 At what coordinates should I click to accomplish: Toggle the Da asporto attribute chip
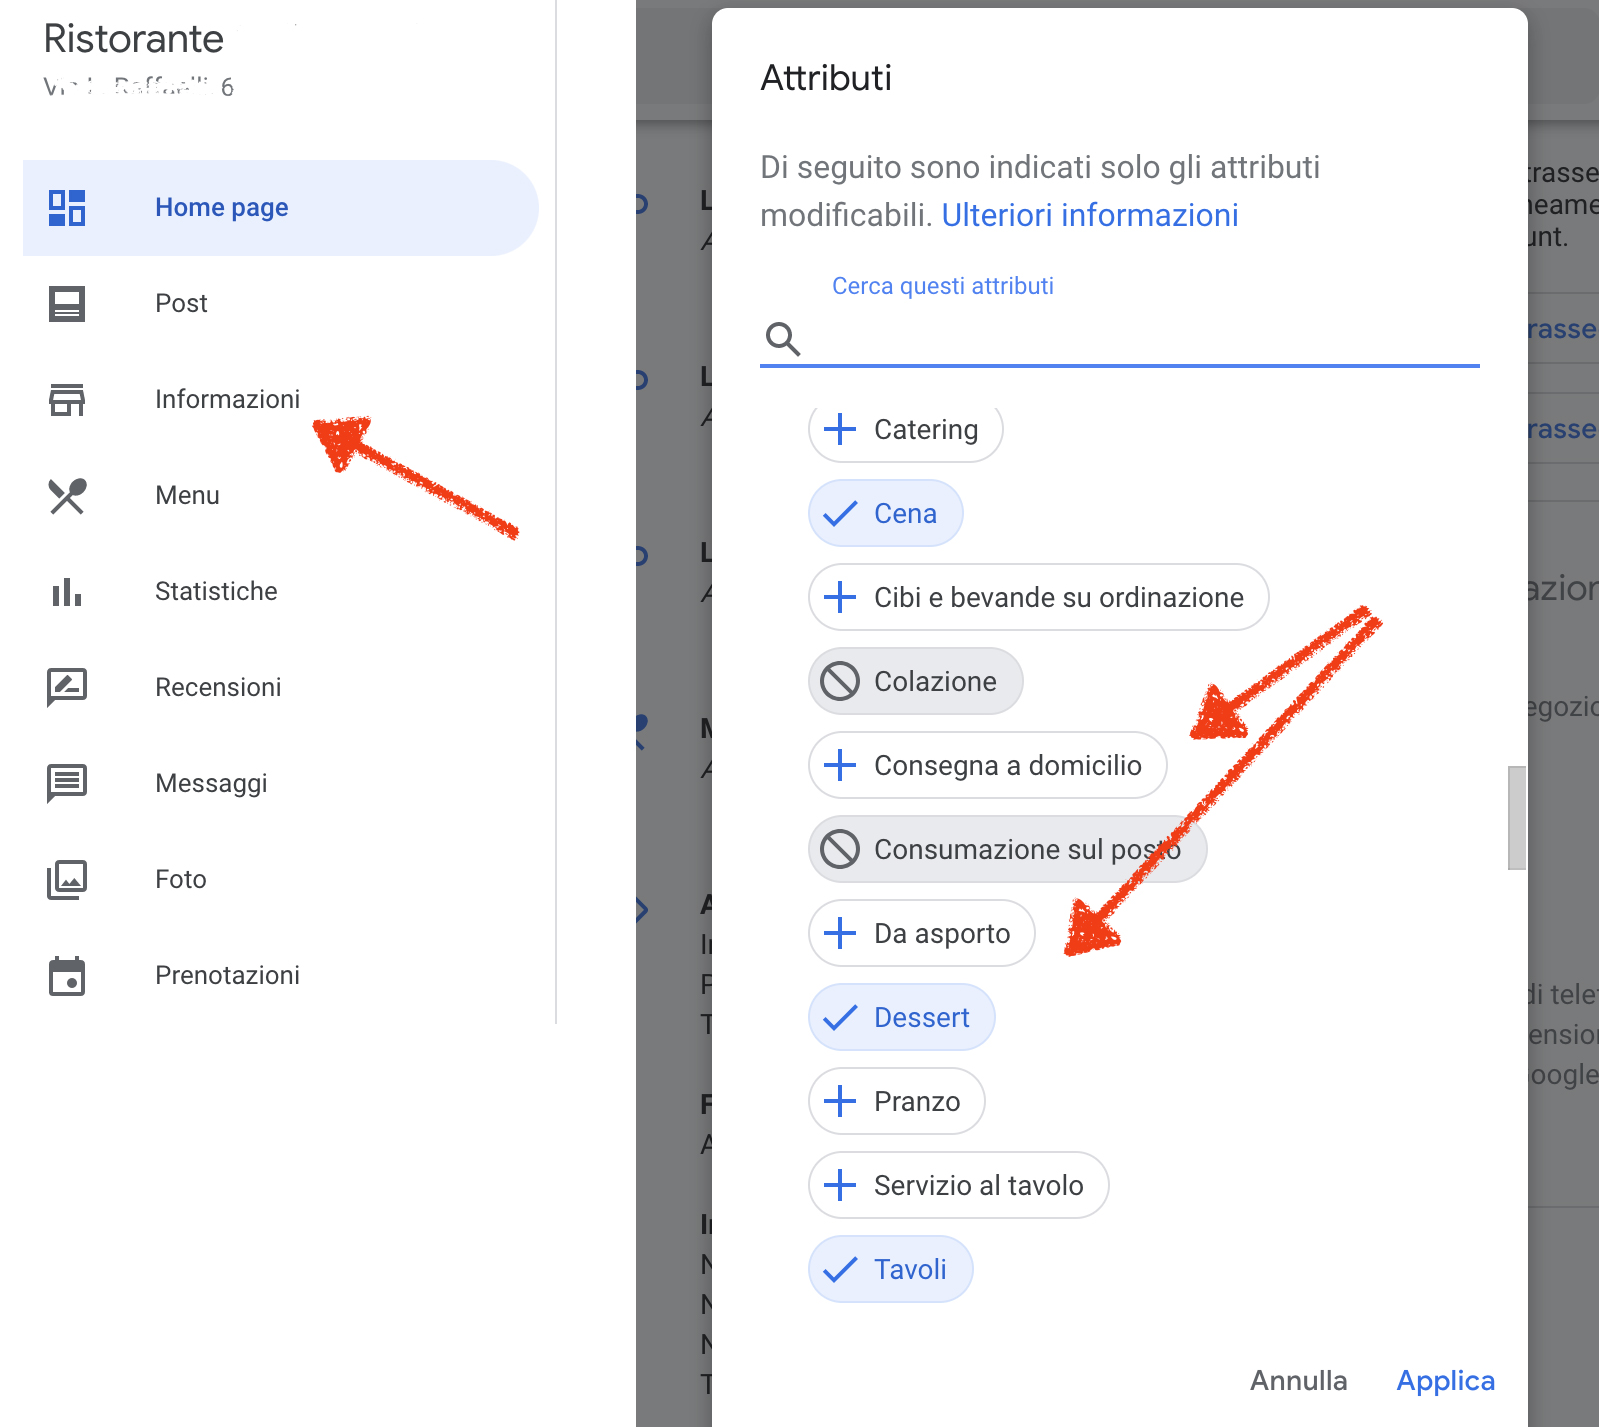(921, 933)
